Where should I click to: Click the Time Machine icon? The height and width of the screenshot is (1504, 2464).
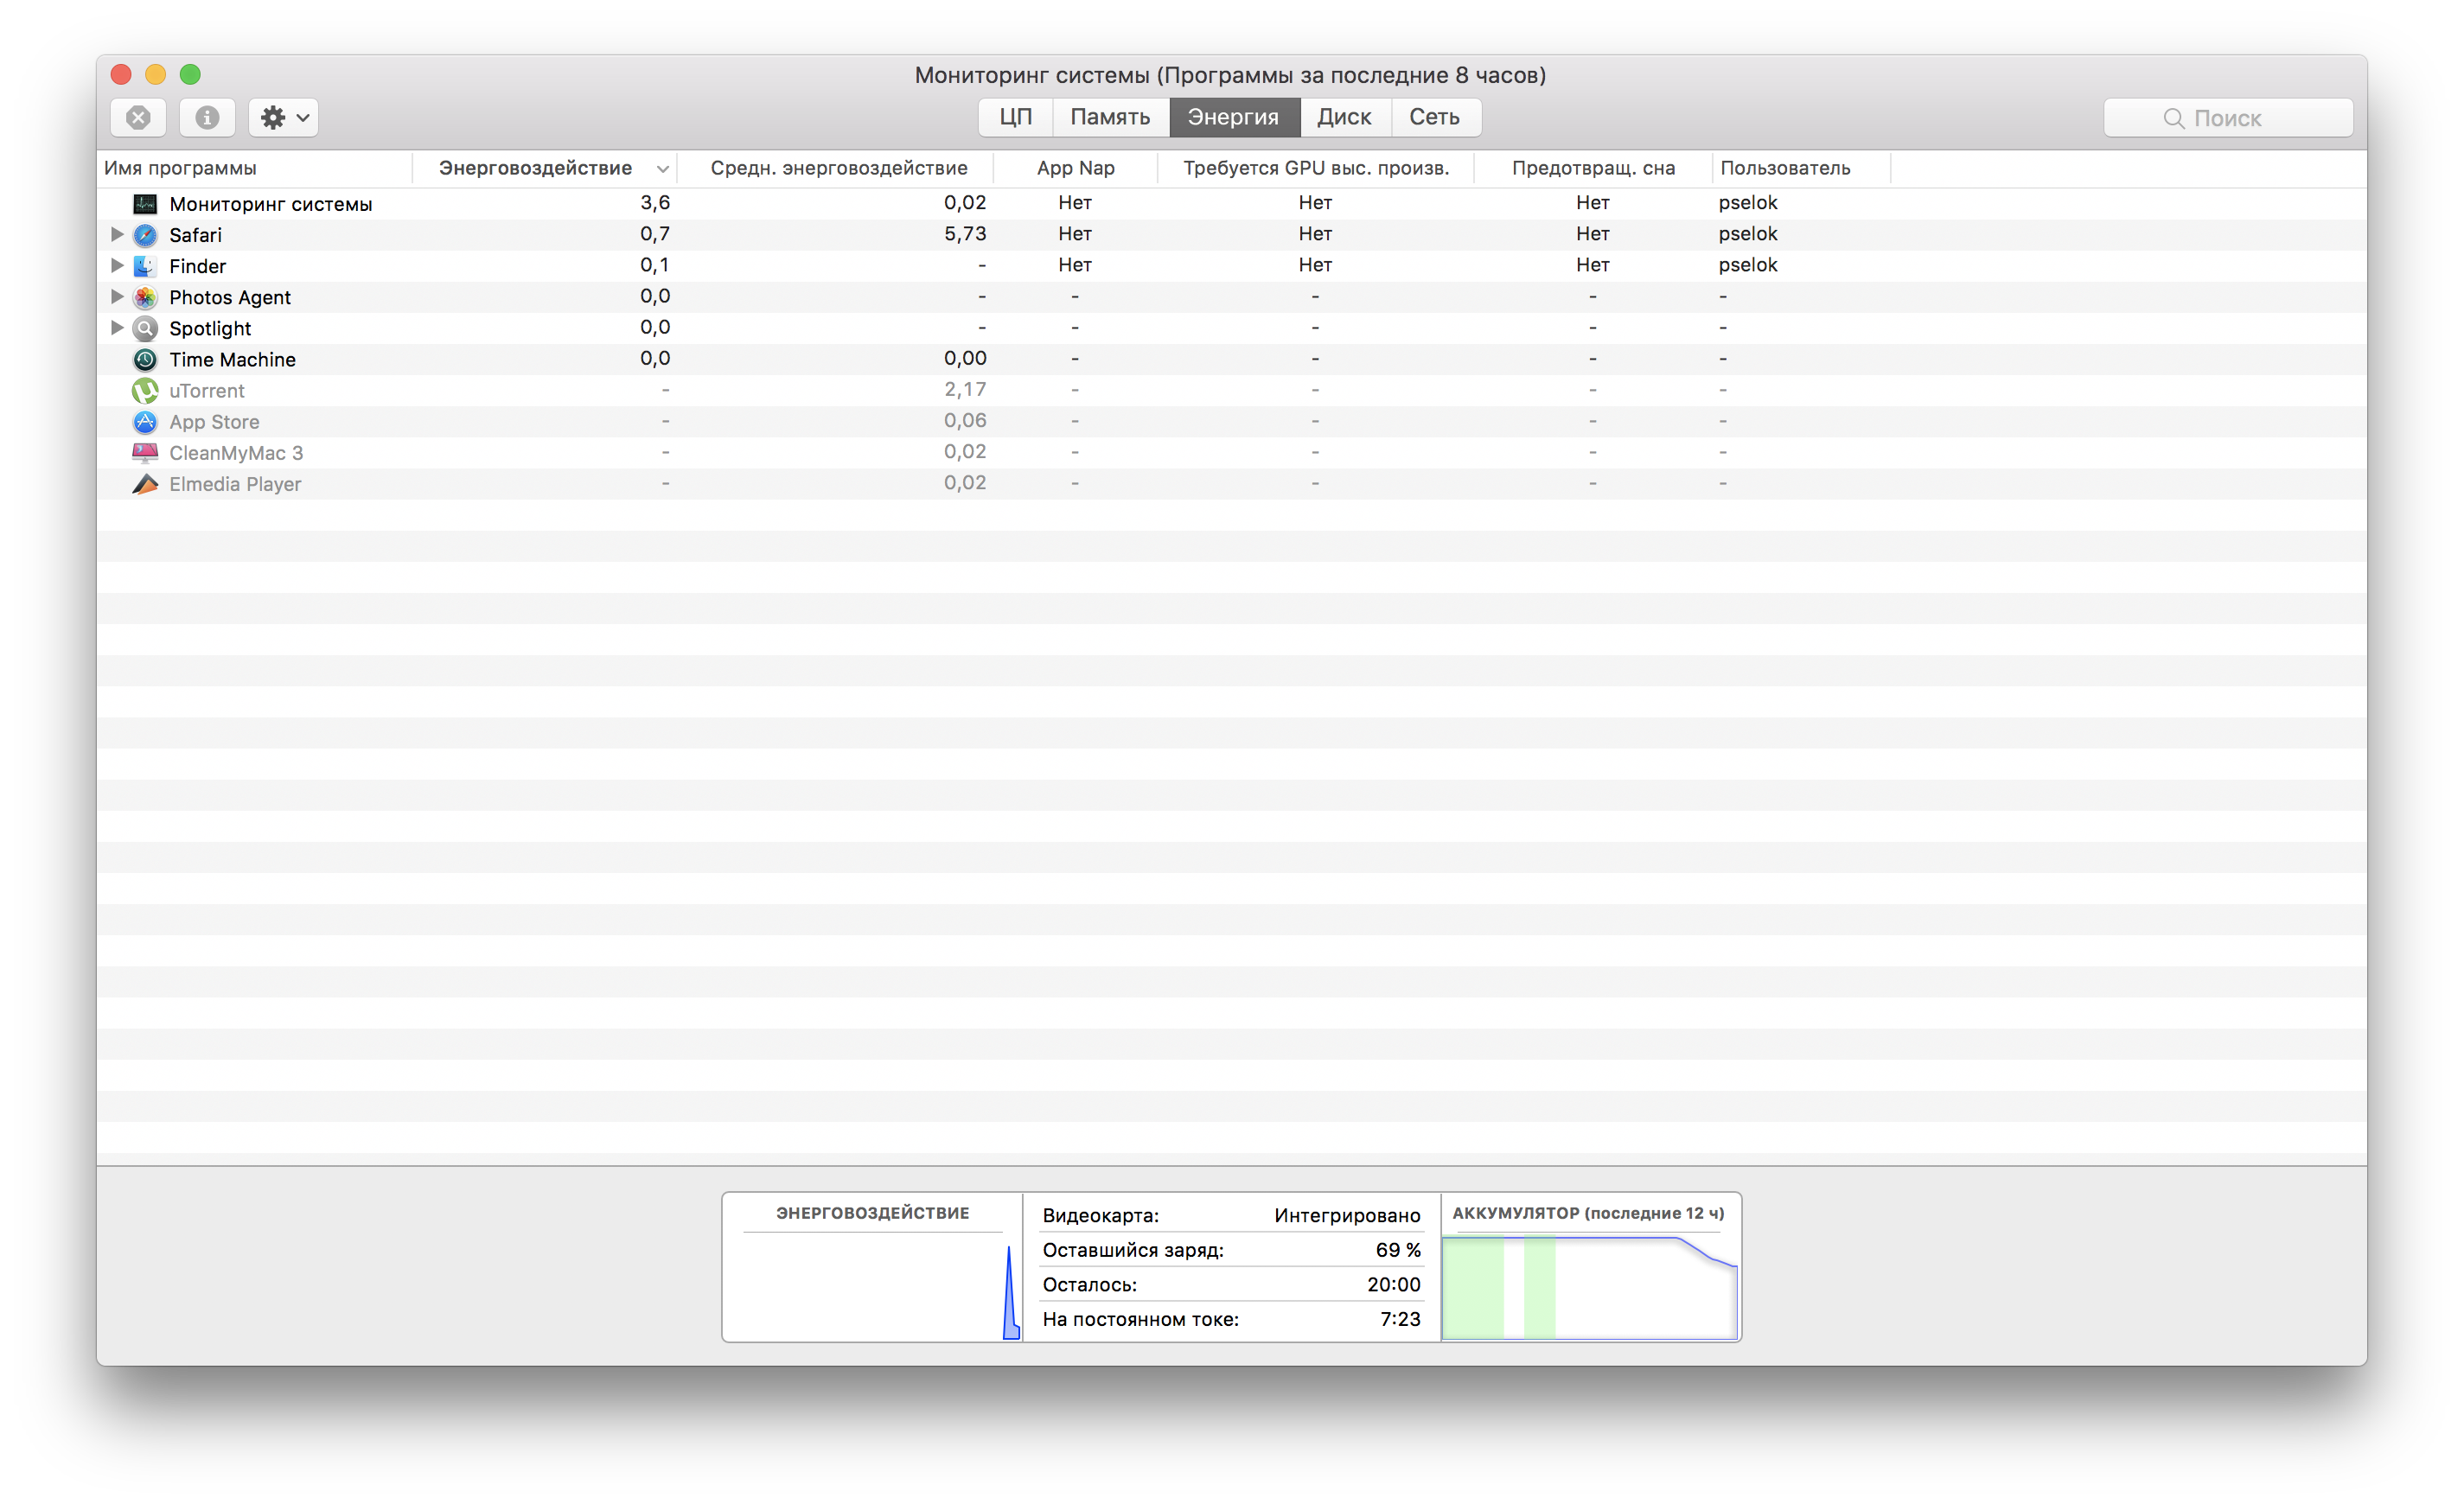pyautogui.click(x=145, y=360)
